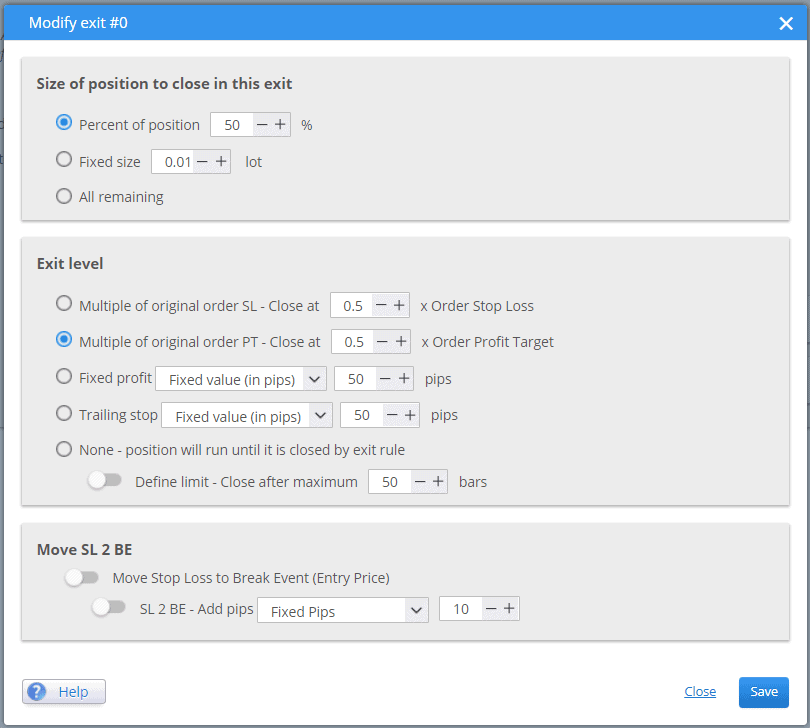Toggle Move Stop Loss to Break Event
The width and height of the screenshot is (810, 728).
82,577
